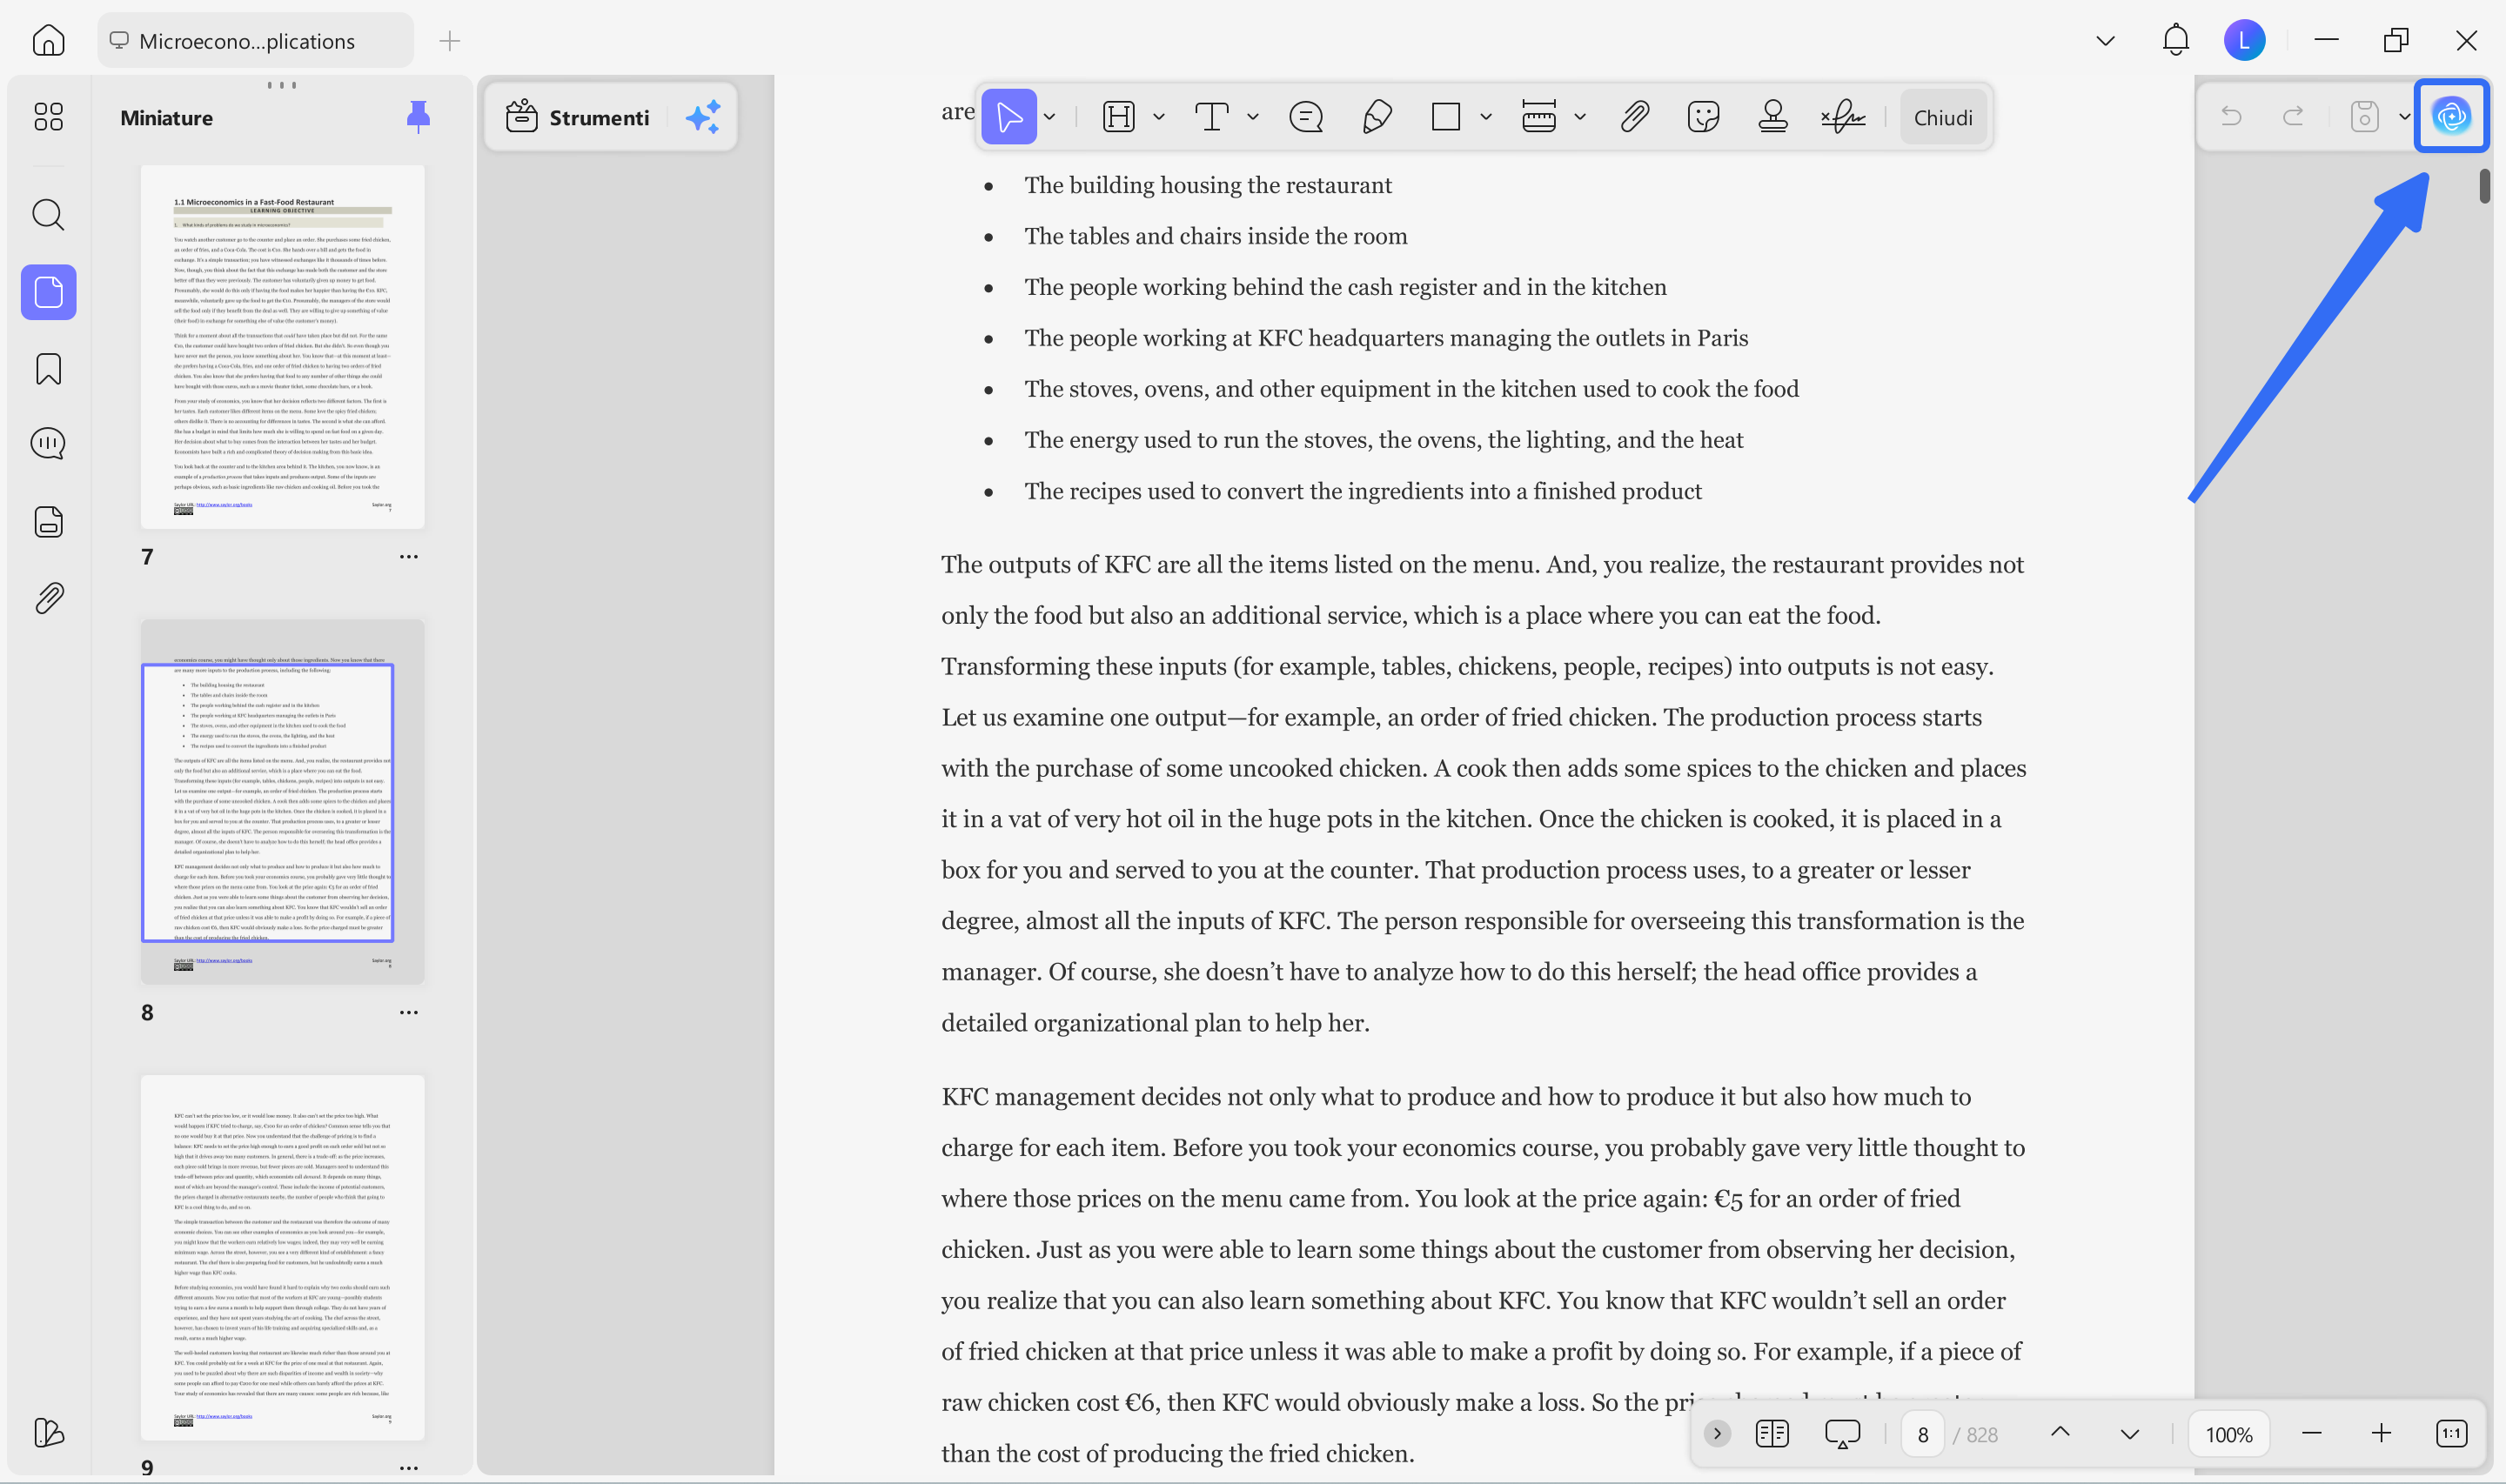The height and width of the screenshot is (1484, 2506).
Task: Open the AI assistant icon at top right
Action: (2451, 116)
